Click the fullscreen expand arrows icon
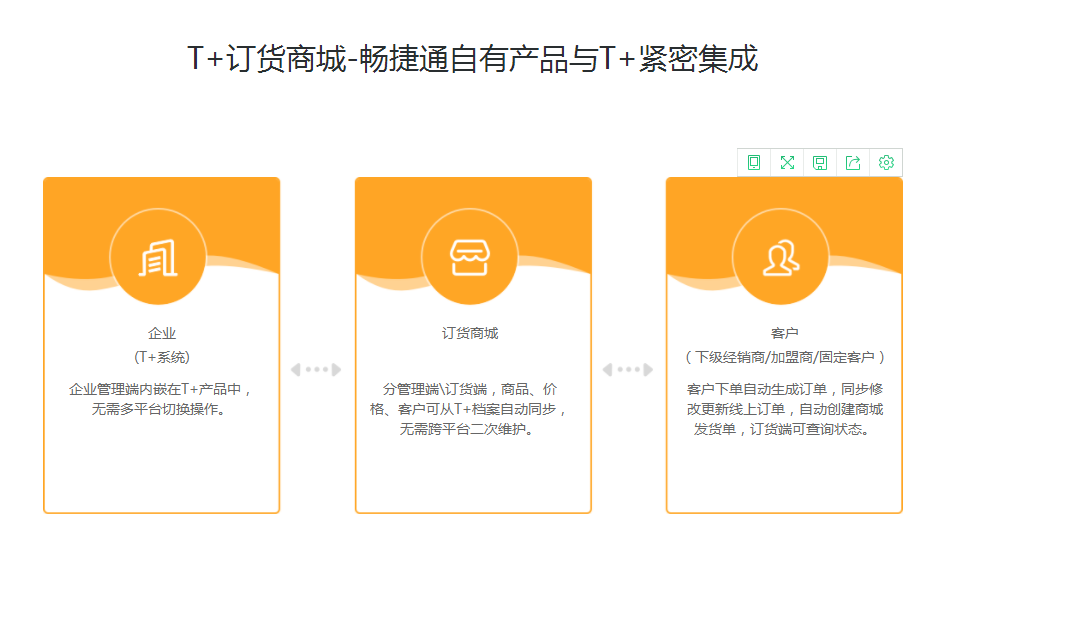This screenshot has width=1072, height=630. [x=787, y=163]
